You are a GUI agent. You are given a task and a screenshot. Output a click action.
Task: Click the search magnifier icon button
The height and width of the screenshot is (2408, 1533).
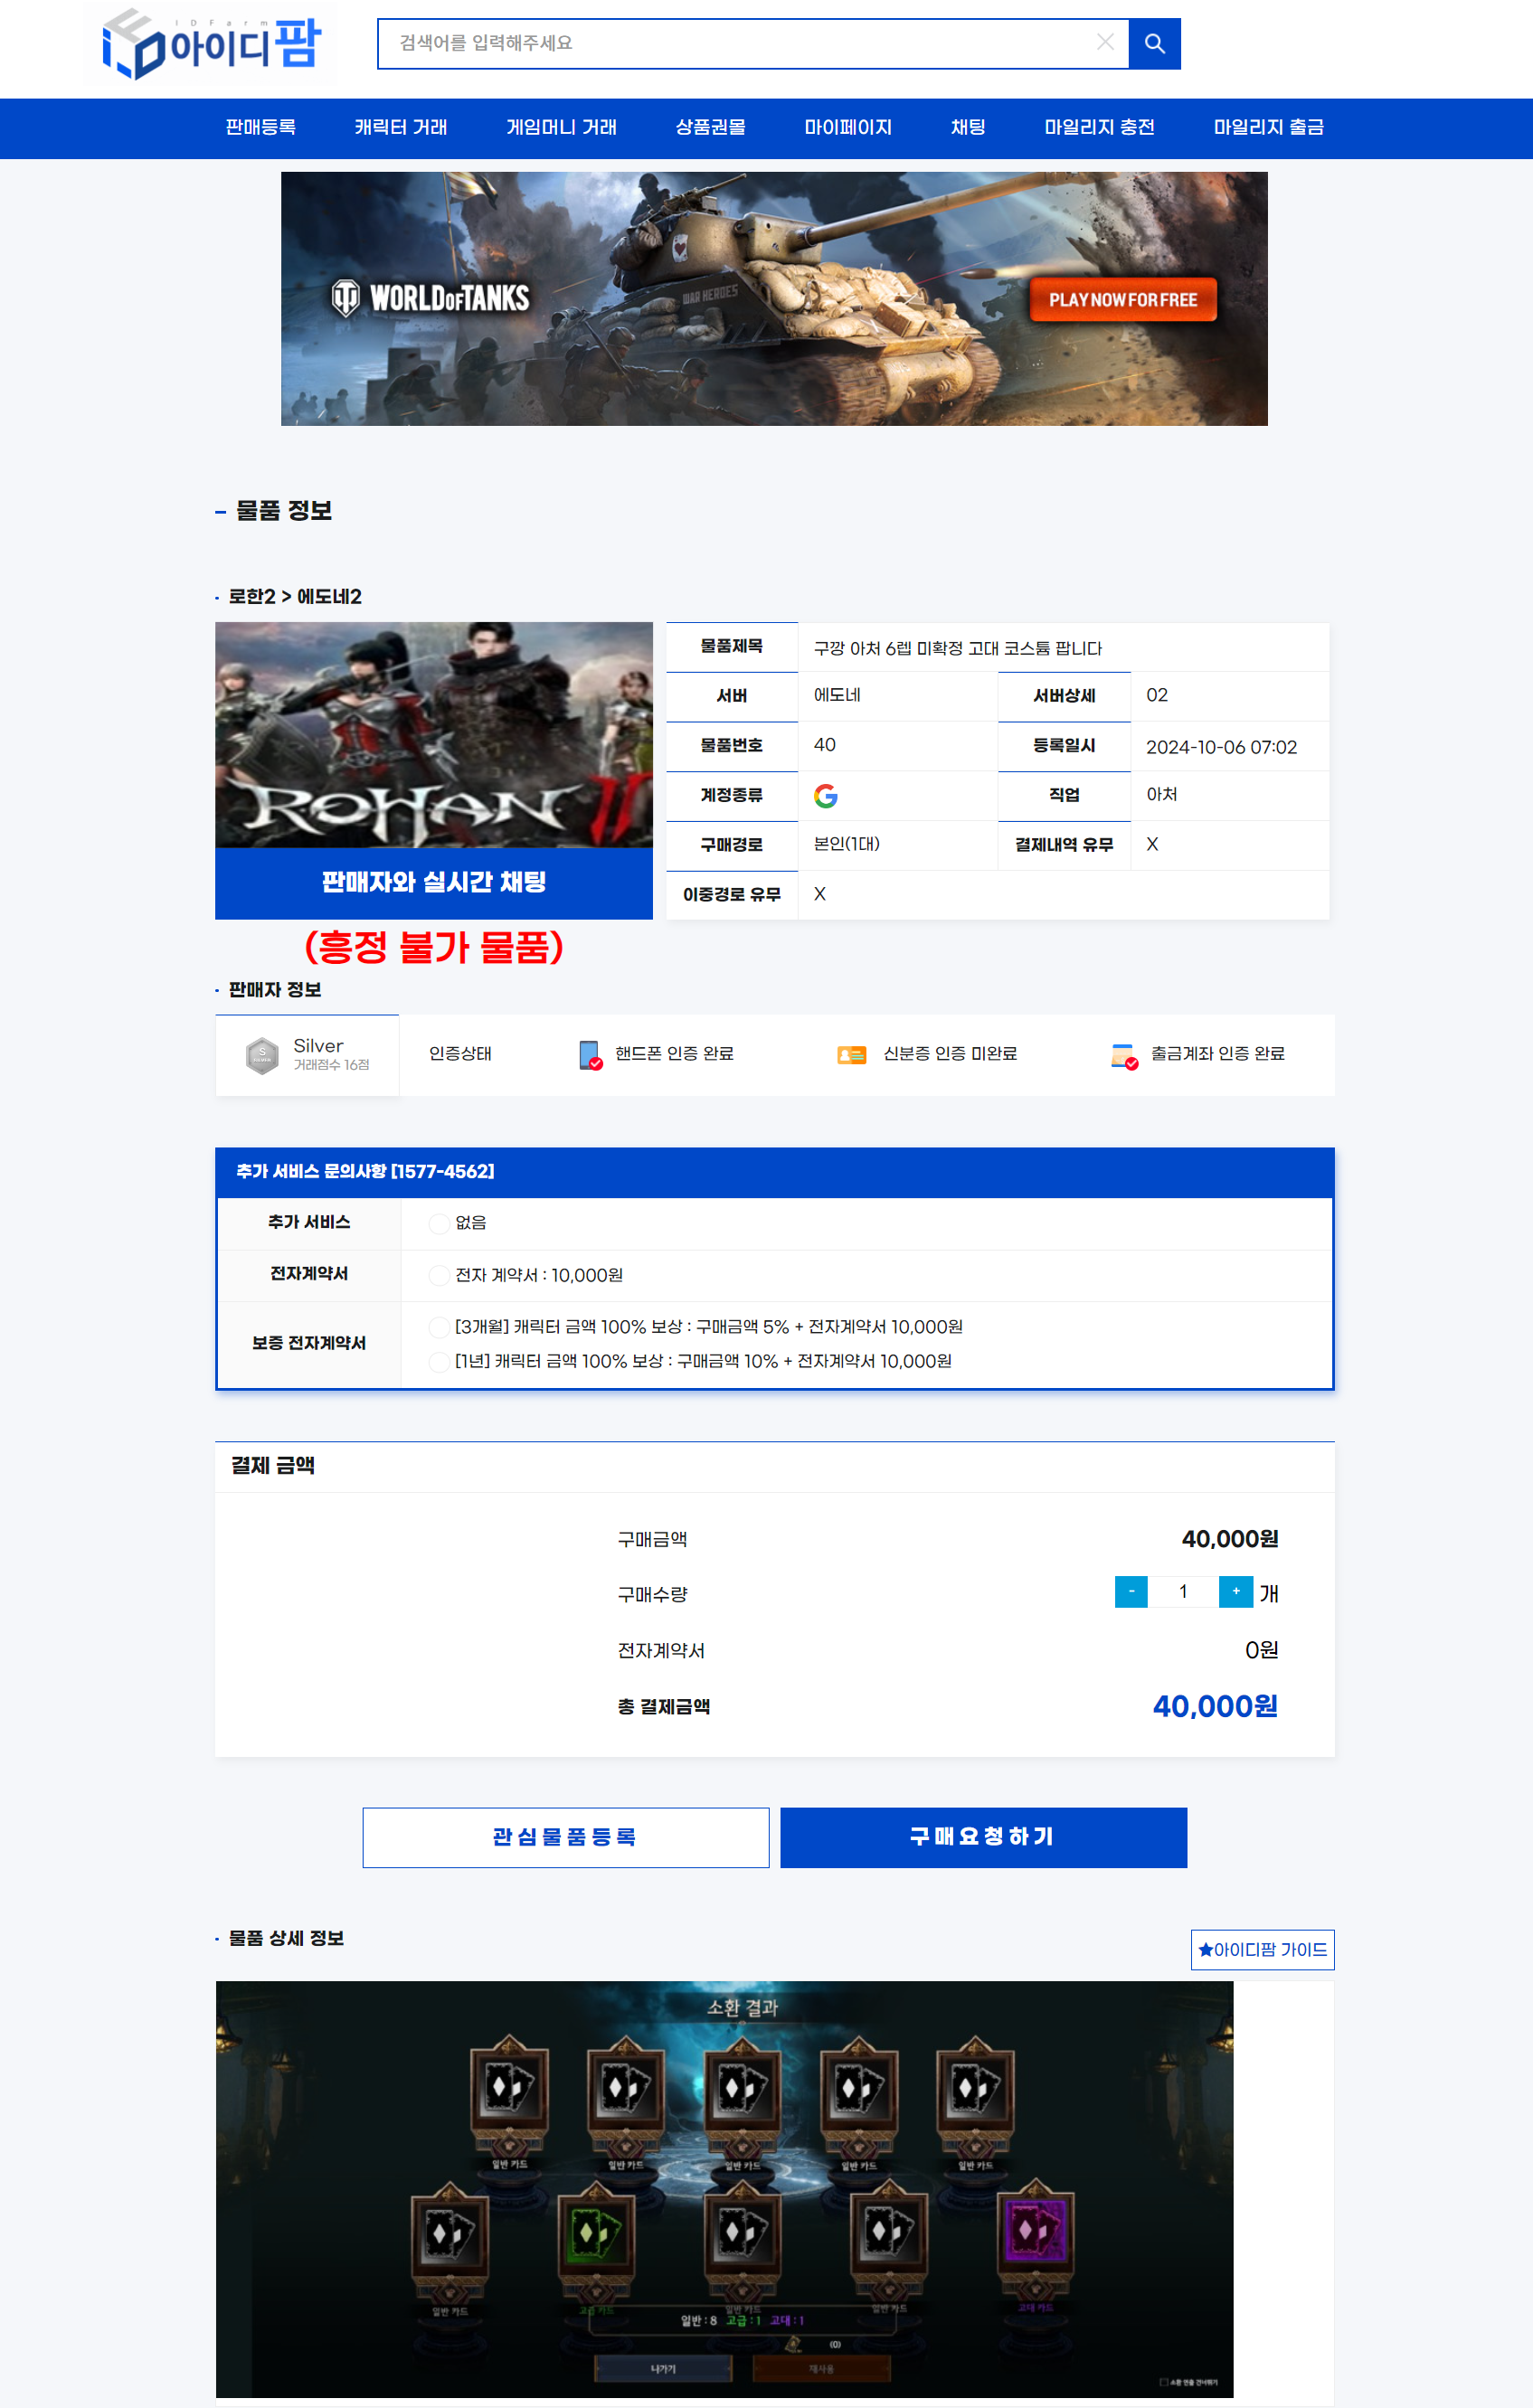[x=1154, y=44]
